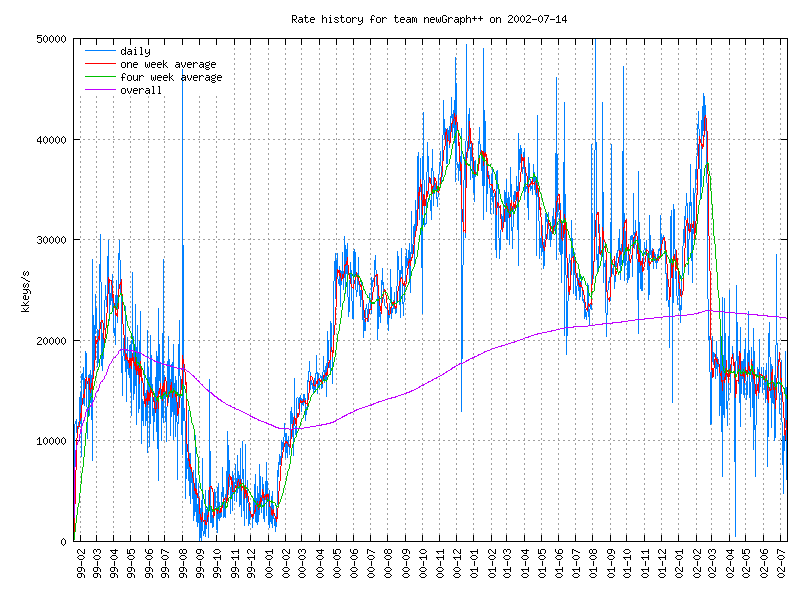Click the 01-01 x-axis date label
Image resolution: width=800 pixels, height=600 pixels.
tap(474, 564)
